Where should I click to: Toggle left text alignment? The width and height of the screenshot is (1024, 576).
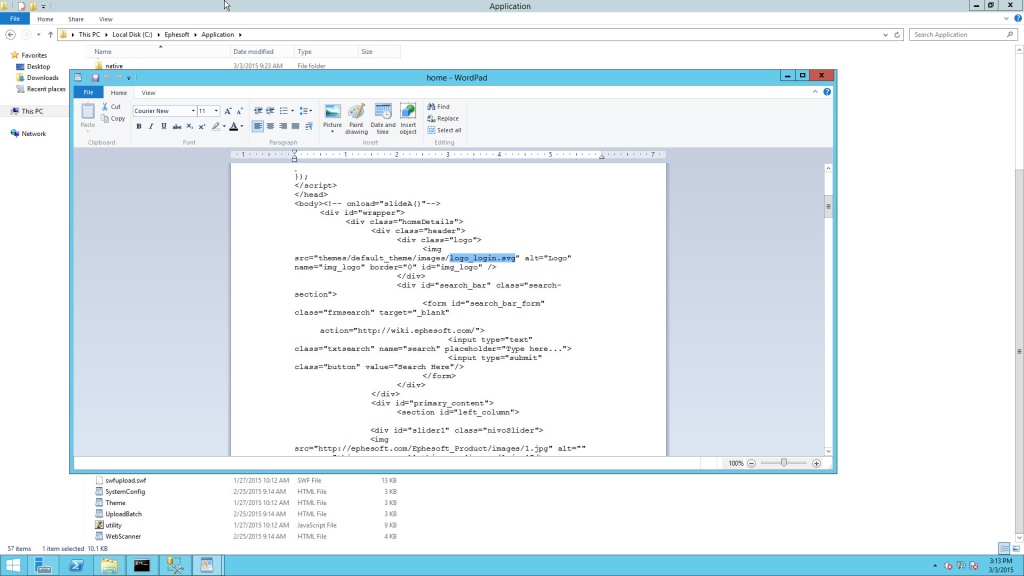click(258, 127)
